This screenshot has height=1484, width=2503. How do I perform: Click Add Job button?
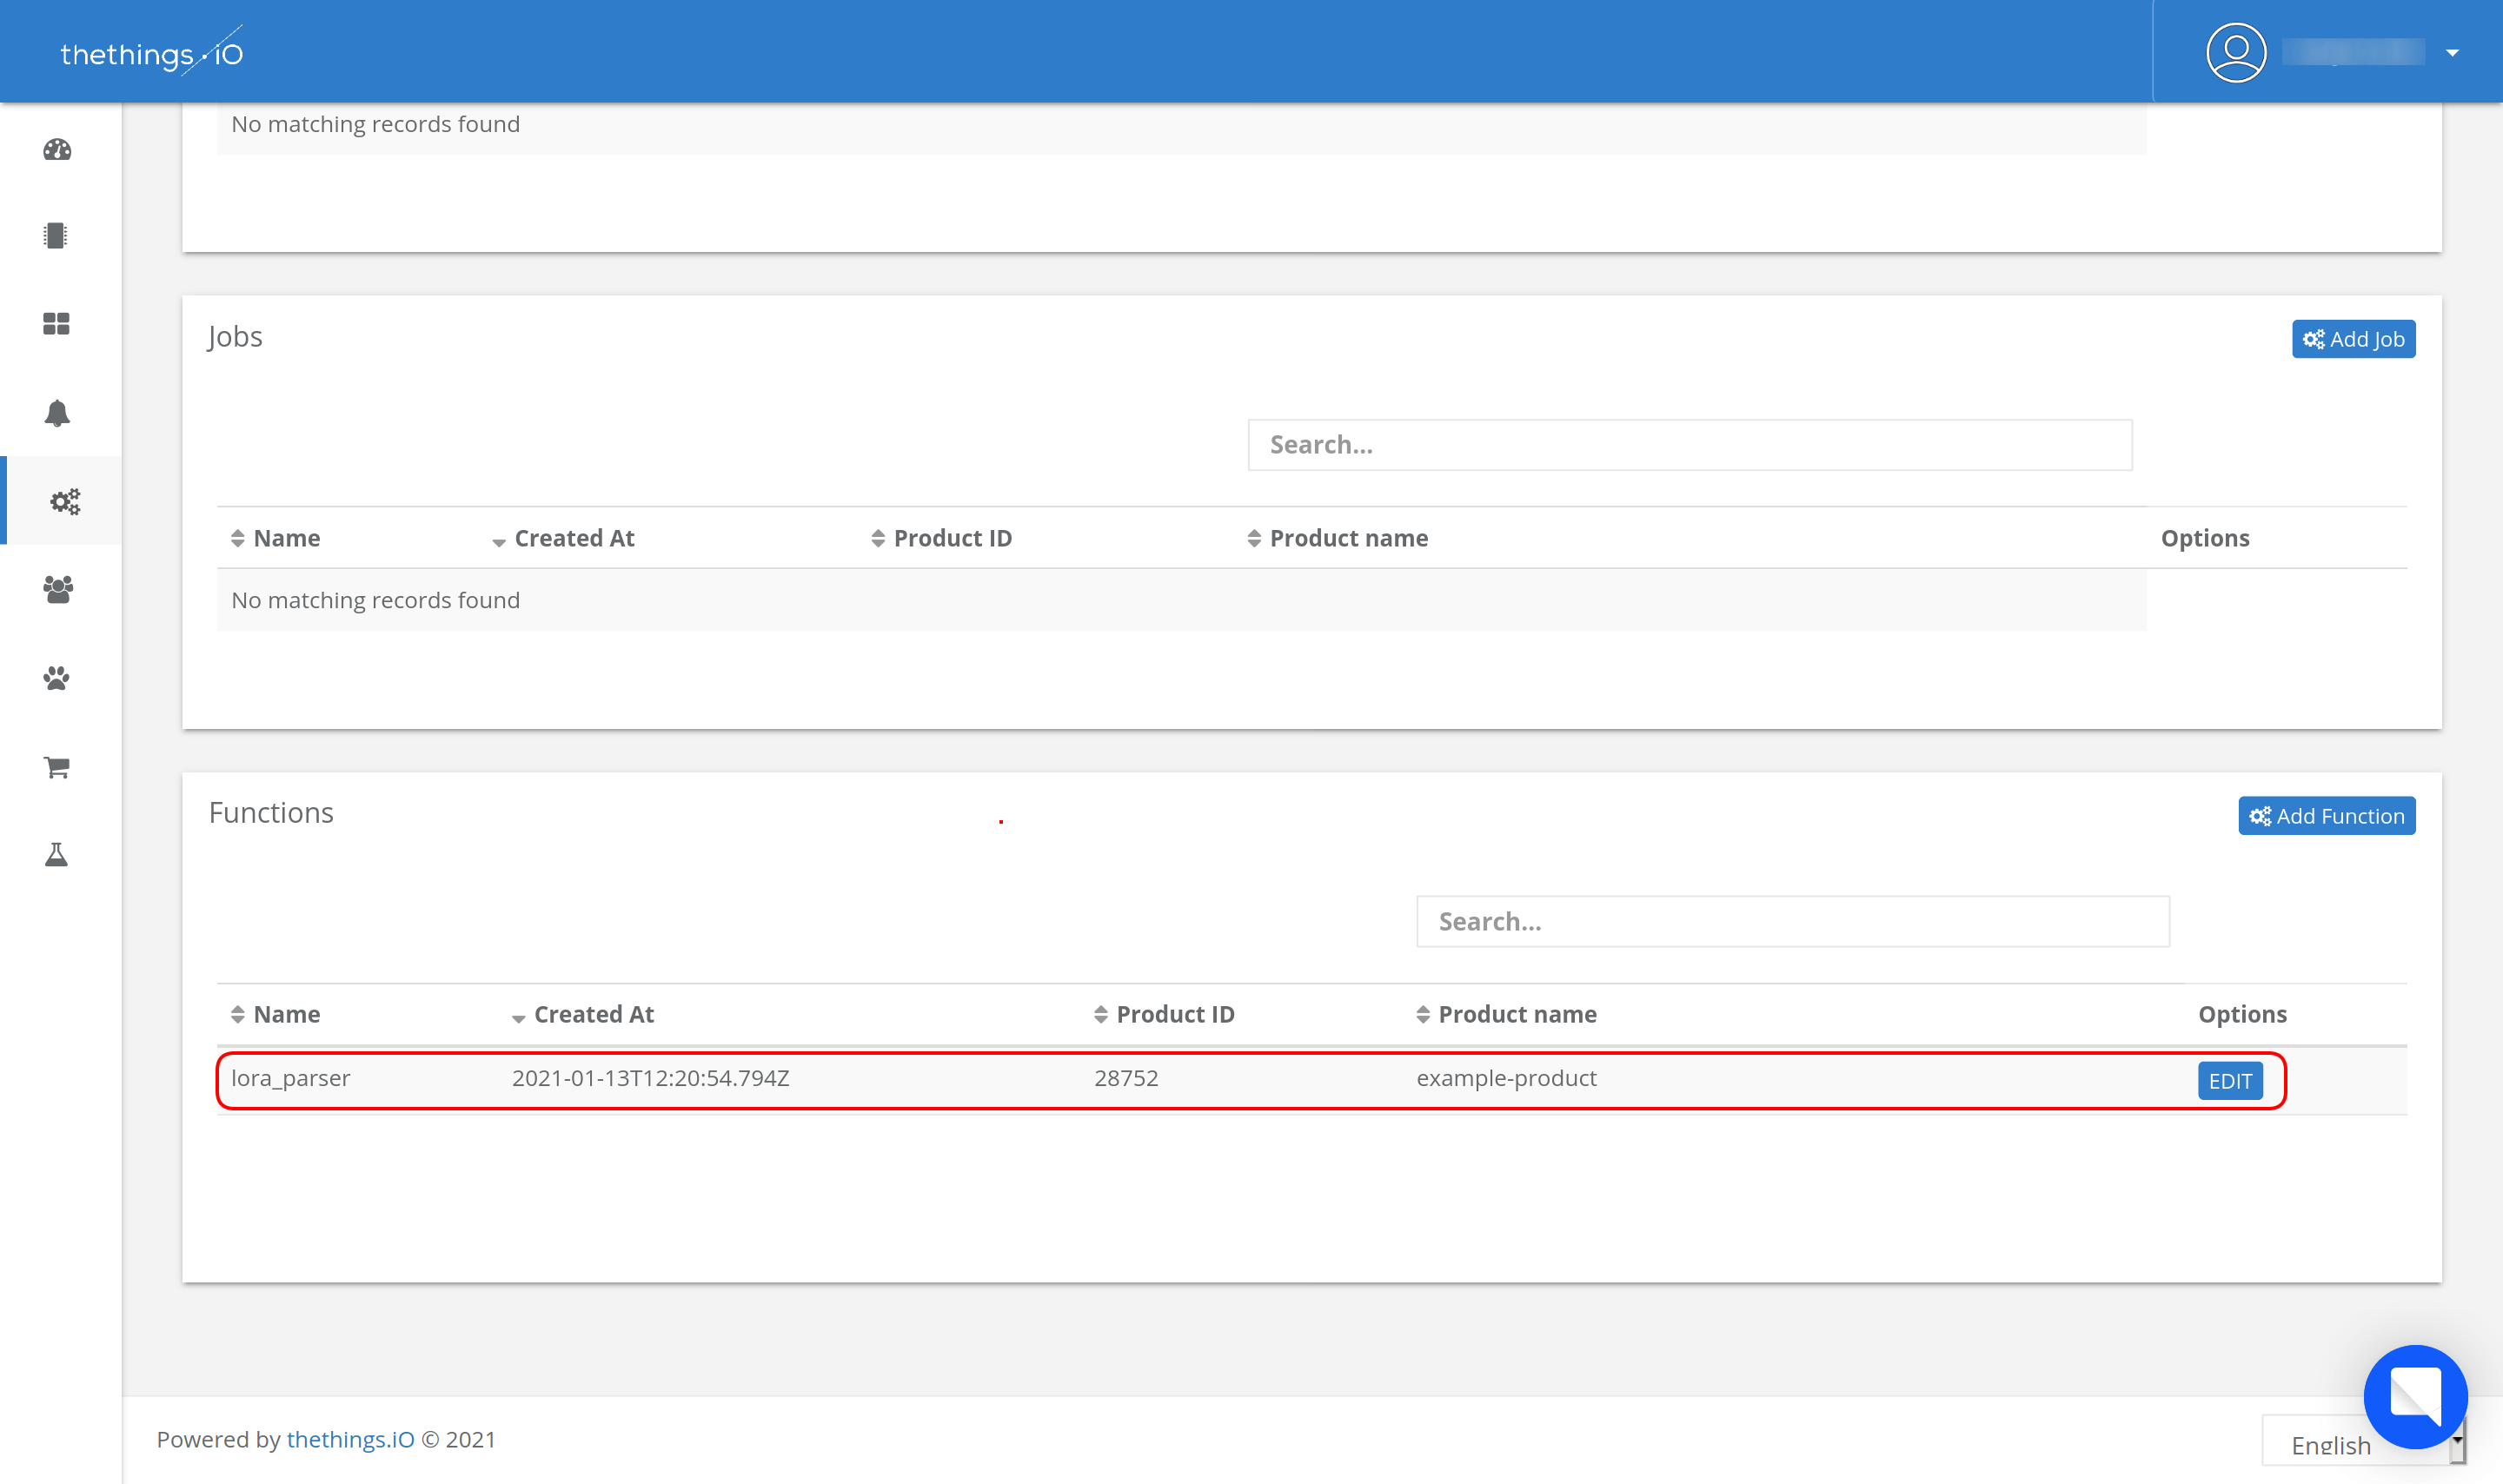coord(2354,339)
